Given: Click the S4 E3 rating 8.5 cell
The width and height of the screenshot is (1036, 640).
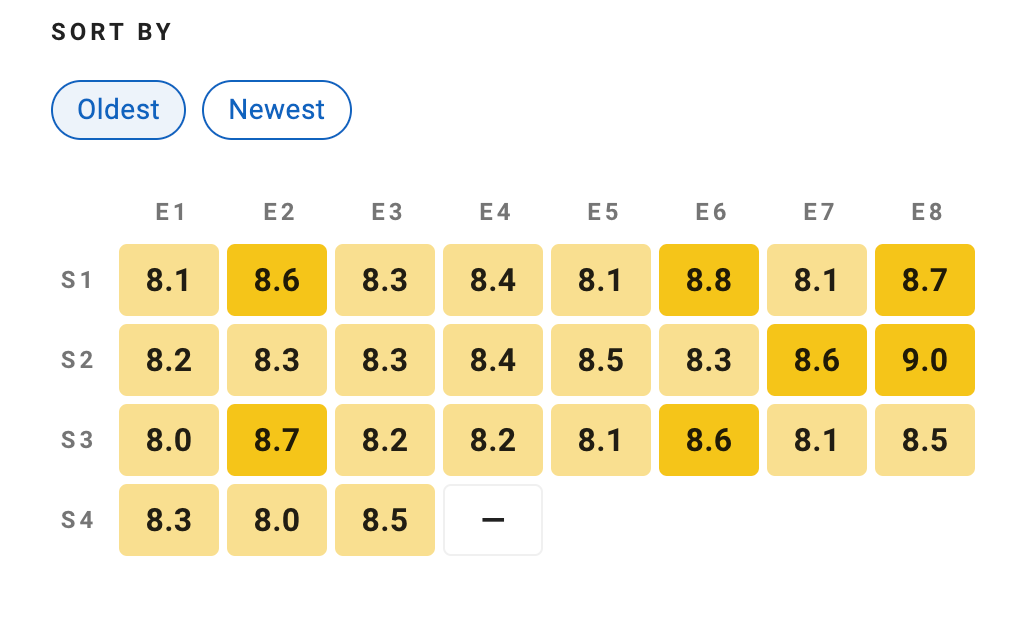Looking at the screenshot, I should (x=385, y=520).
